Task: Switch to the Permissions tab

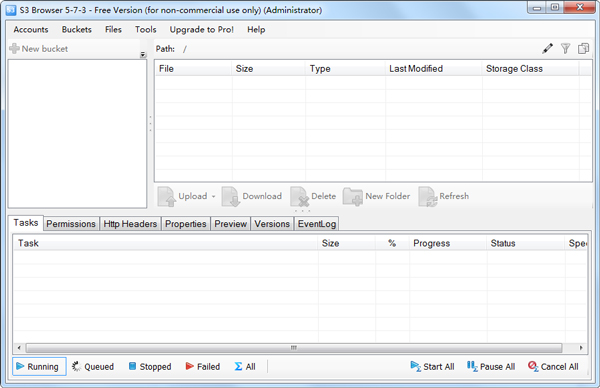Action: [71, 224]
